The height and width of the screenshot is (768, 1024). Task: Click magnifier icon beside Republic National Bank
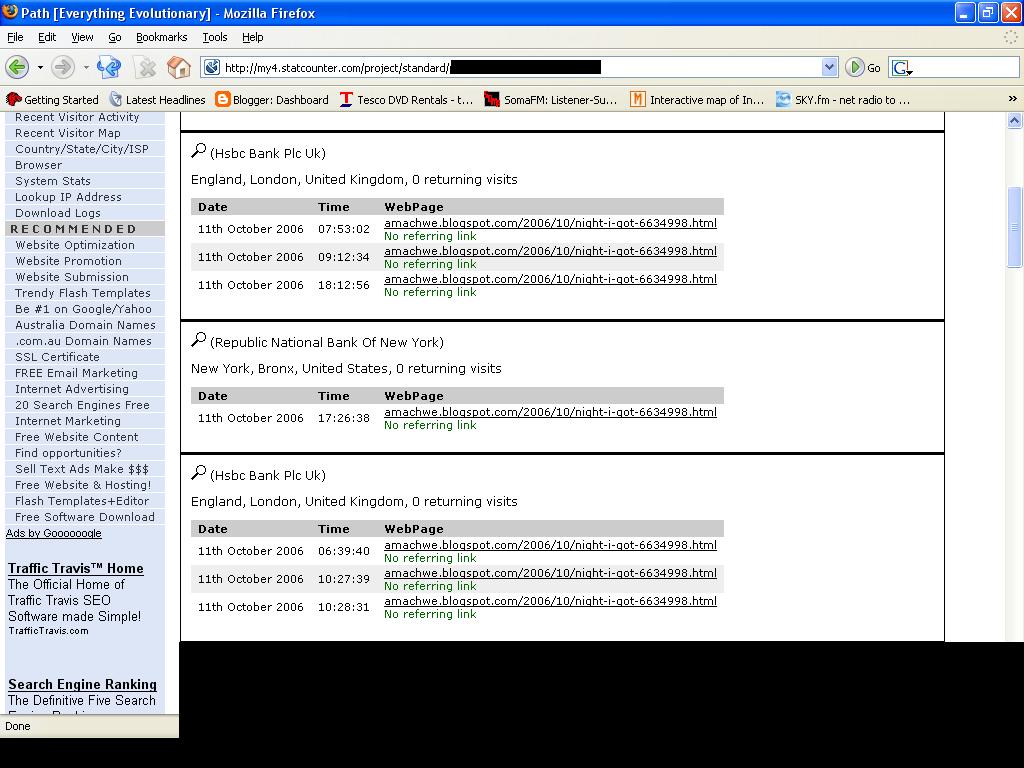[x=199, y=340]
